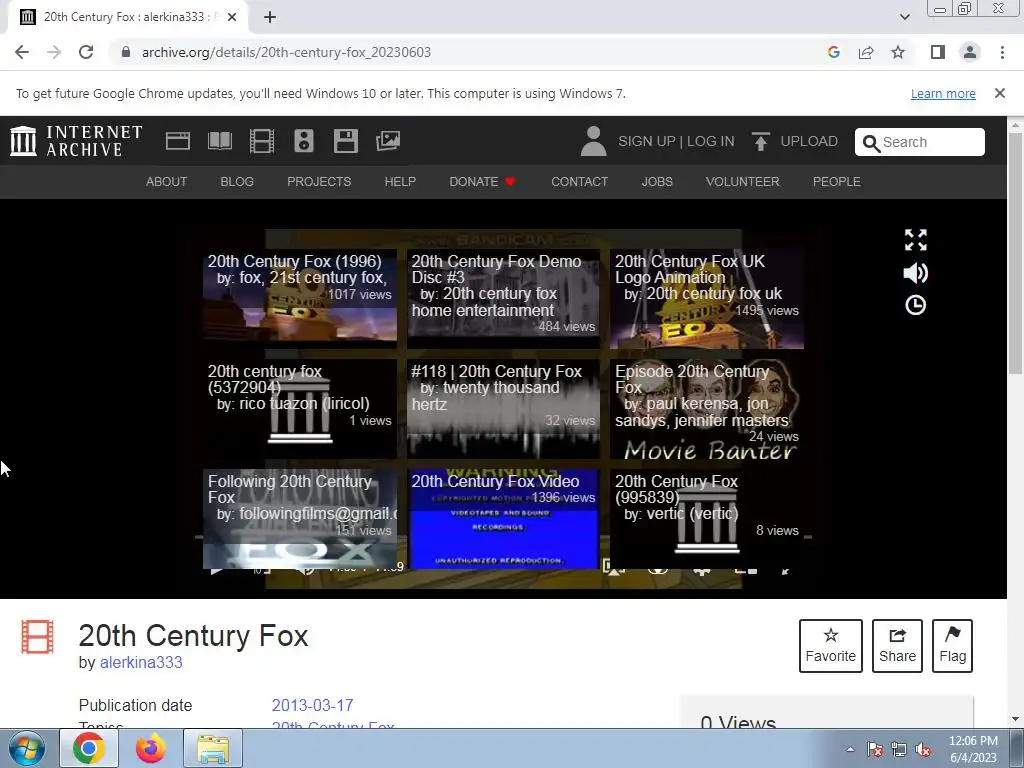Click the SIGN UP link

tap(647, 141)
